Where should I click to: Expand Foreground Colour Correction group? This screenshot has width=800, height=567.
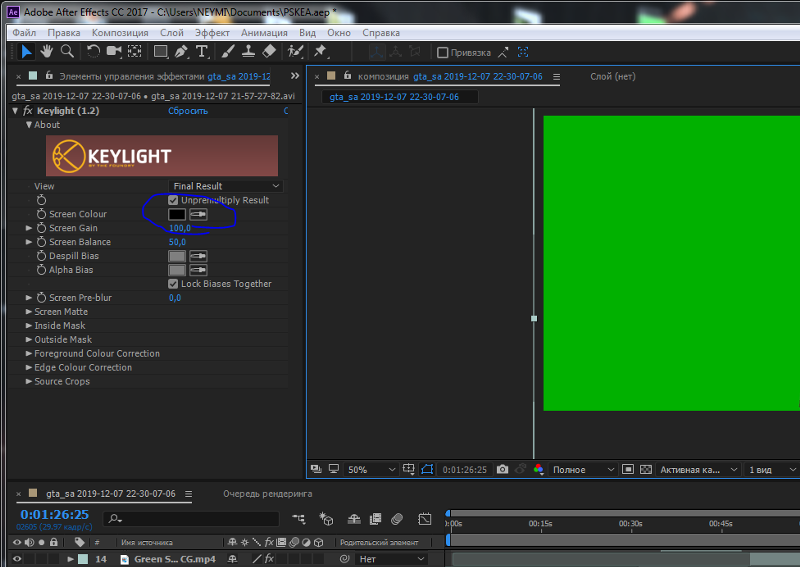[x=29, y=353]
